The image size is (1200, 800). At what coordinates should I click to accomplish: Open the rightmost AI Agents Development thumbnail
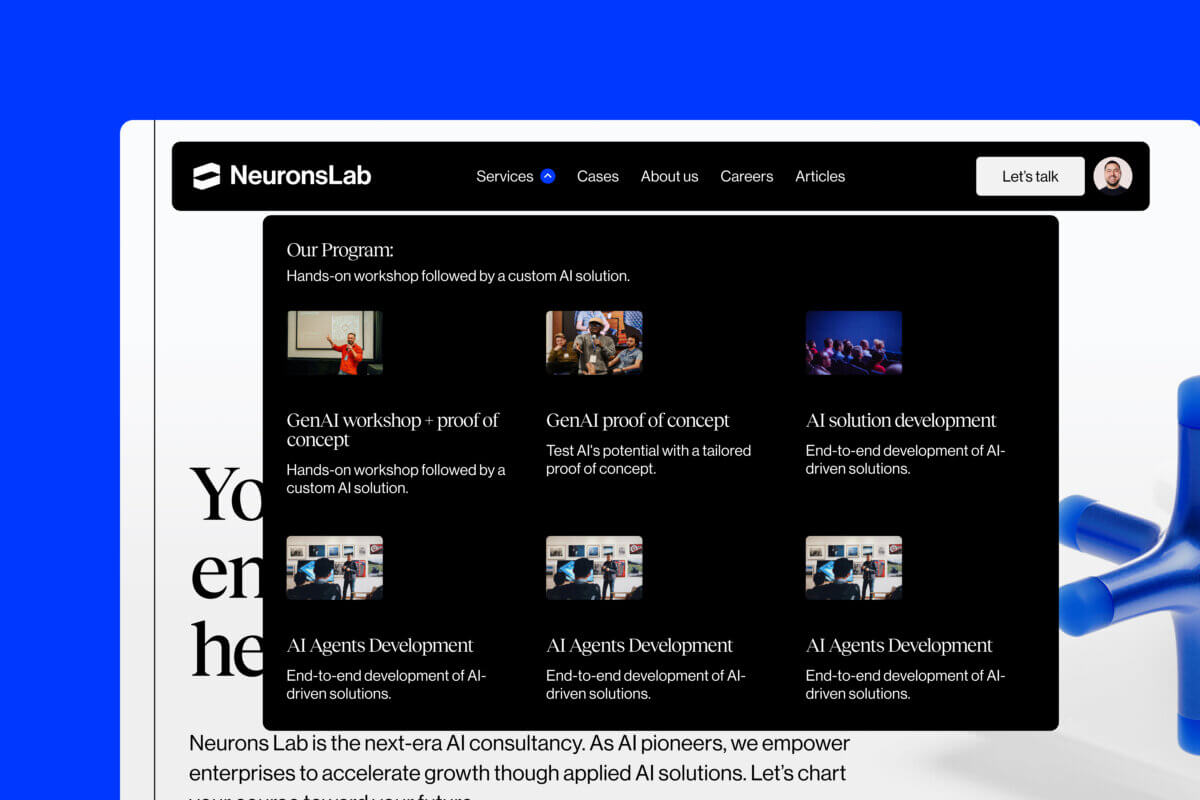(853, 567)
